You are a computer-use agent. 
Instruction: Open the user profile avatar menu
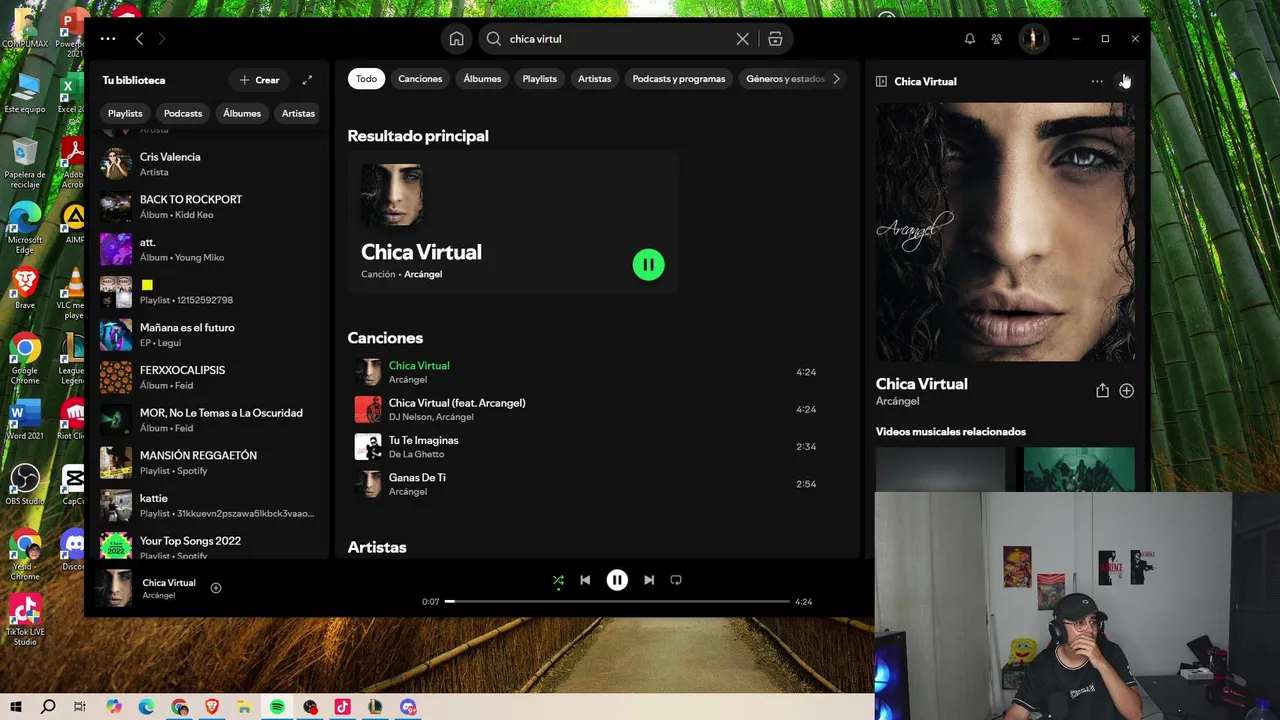tap(1033, 39)
